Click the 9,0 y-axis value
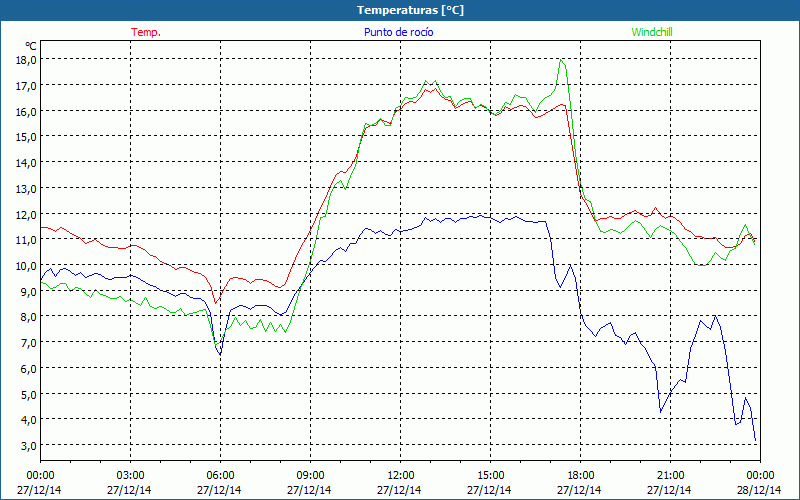Image resolution: width=800 pixels, height=500 pixels. (x=29, y=291)
